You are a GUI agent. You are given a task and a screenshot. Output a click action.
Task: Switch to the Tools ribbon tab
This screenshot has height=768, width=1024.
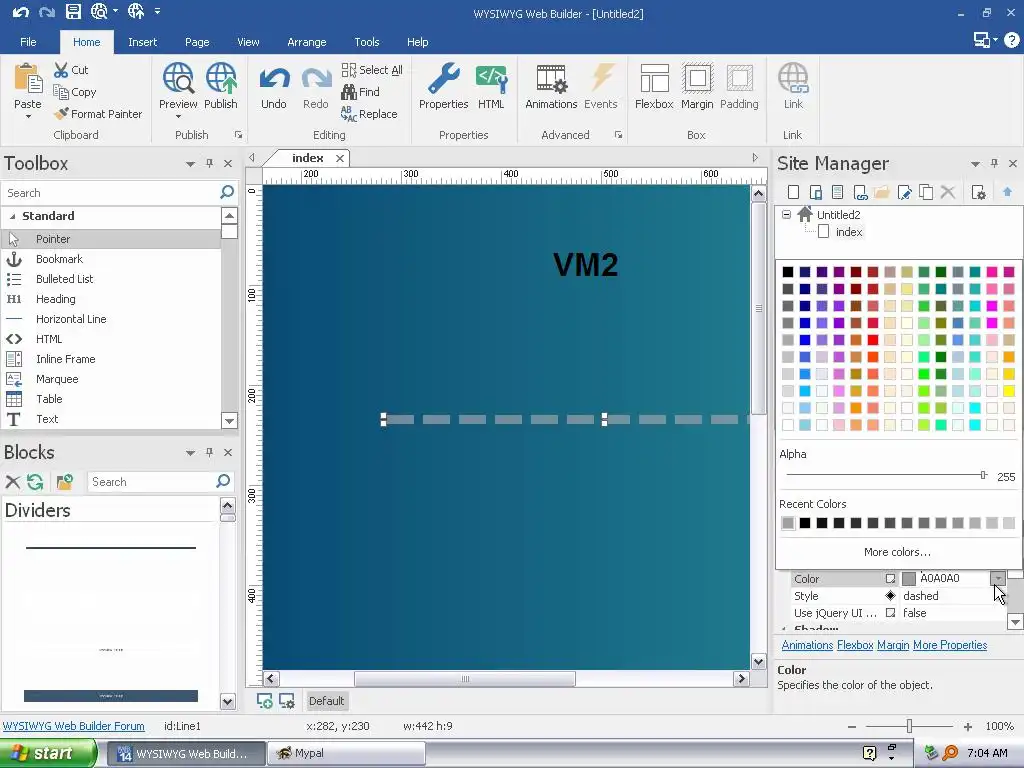(367, 42)
